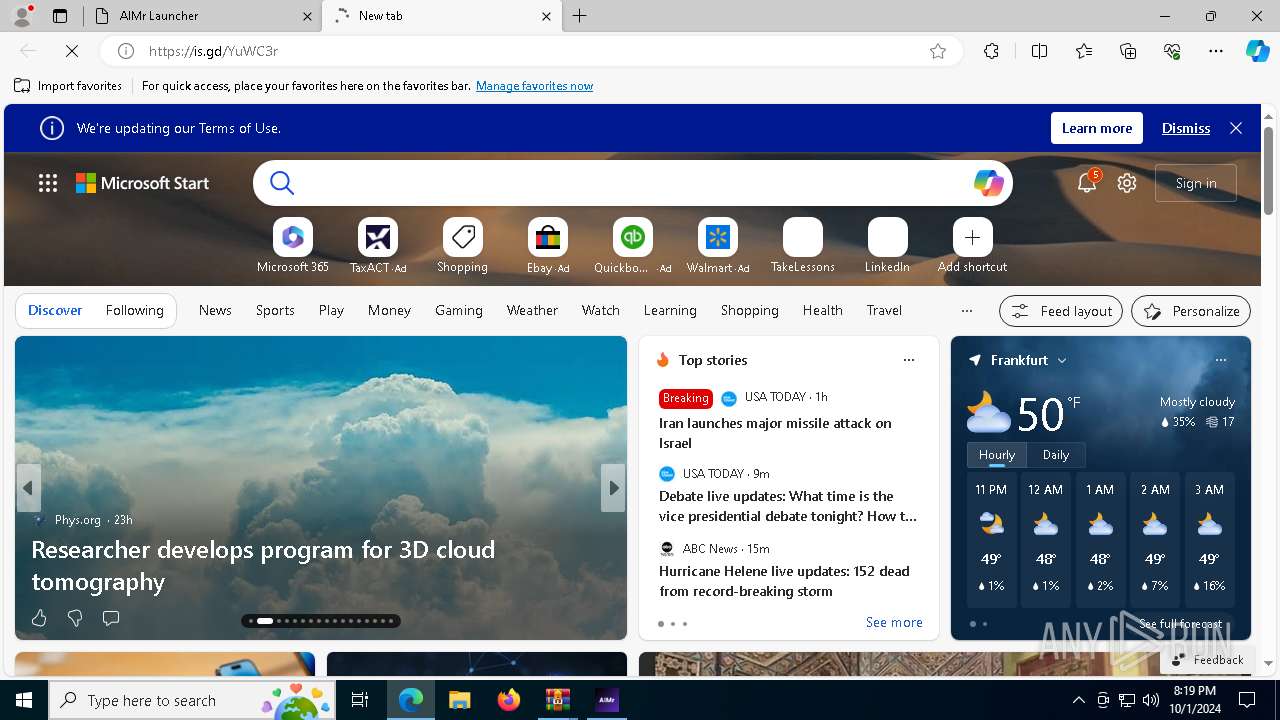
Task: Open the TakeLessons shortcut tile
Action: (803, 245)
